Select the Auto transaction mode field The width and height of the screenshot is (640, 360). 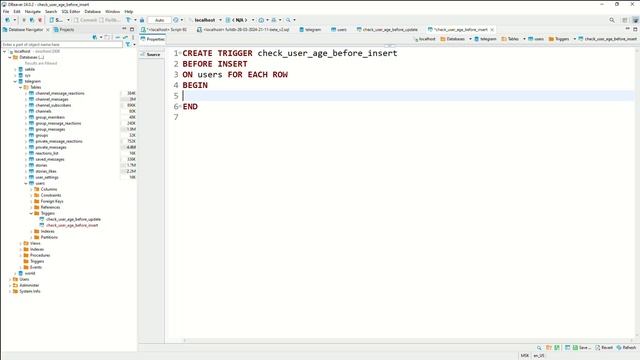click(x=159, y=20)
